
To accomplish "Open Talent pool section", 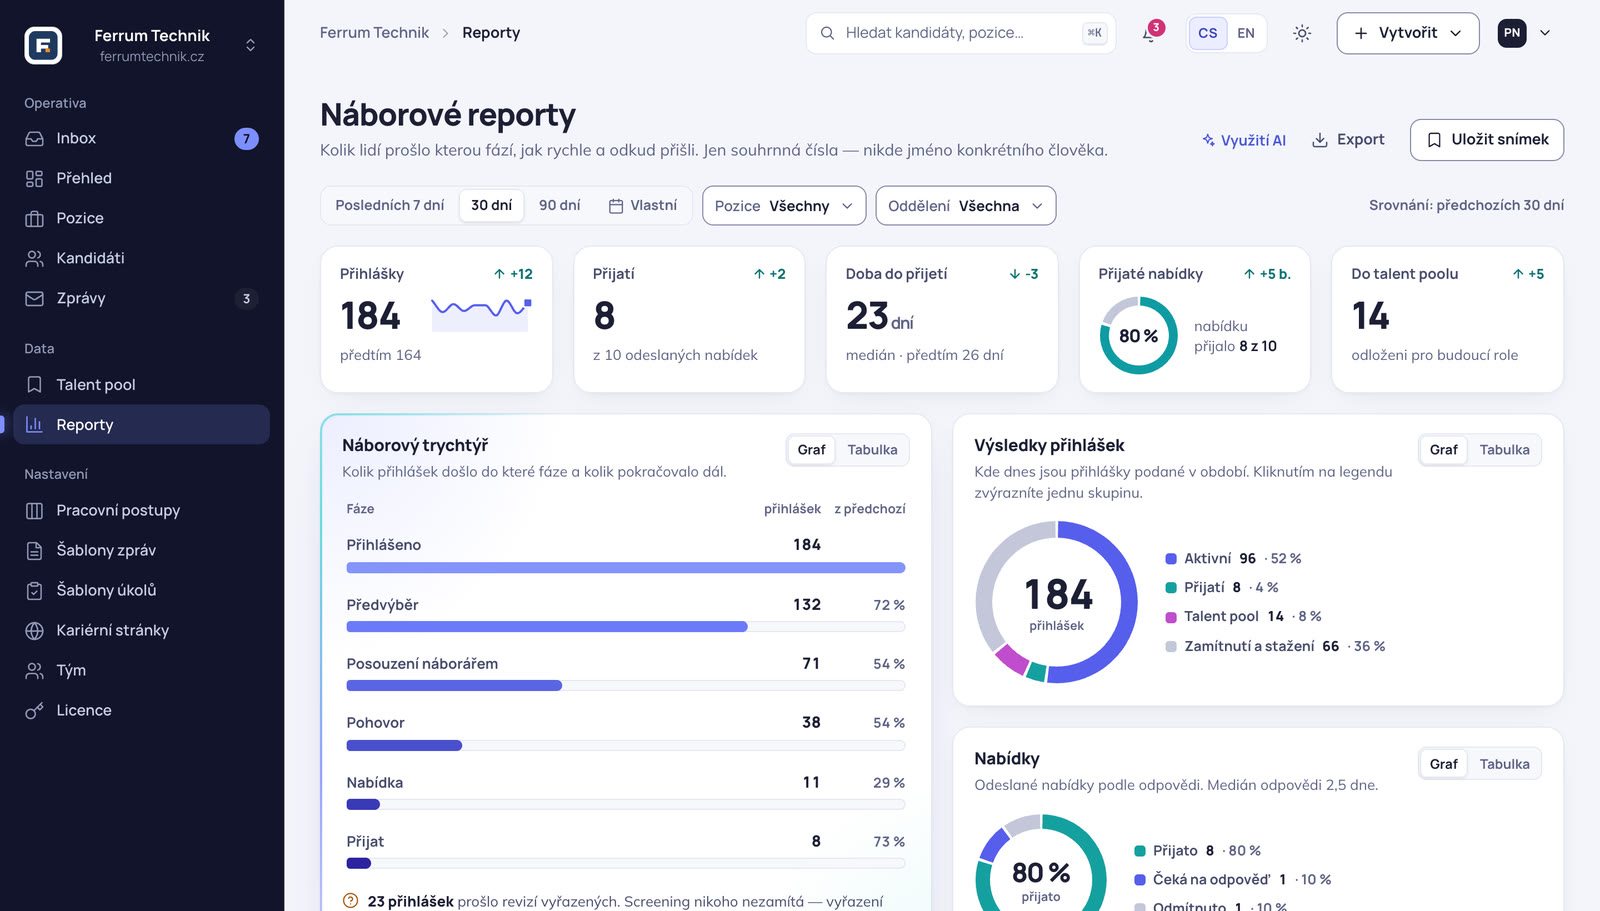I will click(x=142, y=384).
